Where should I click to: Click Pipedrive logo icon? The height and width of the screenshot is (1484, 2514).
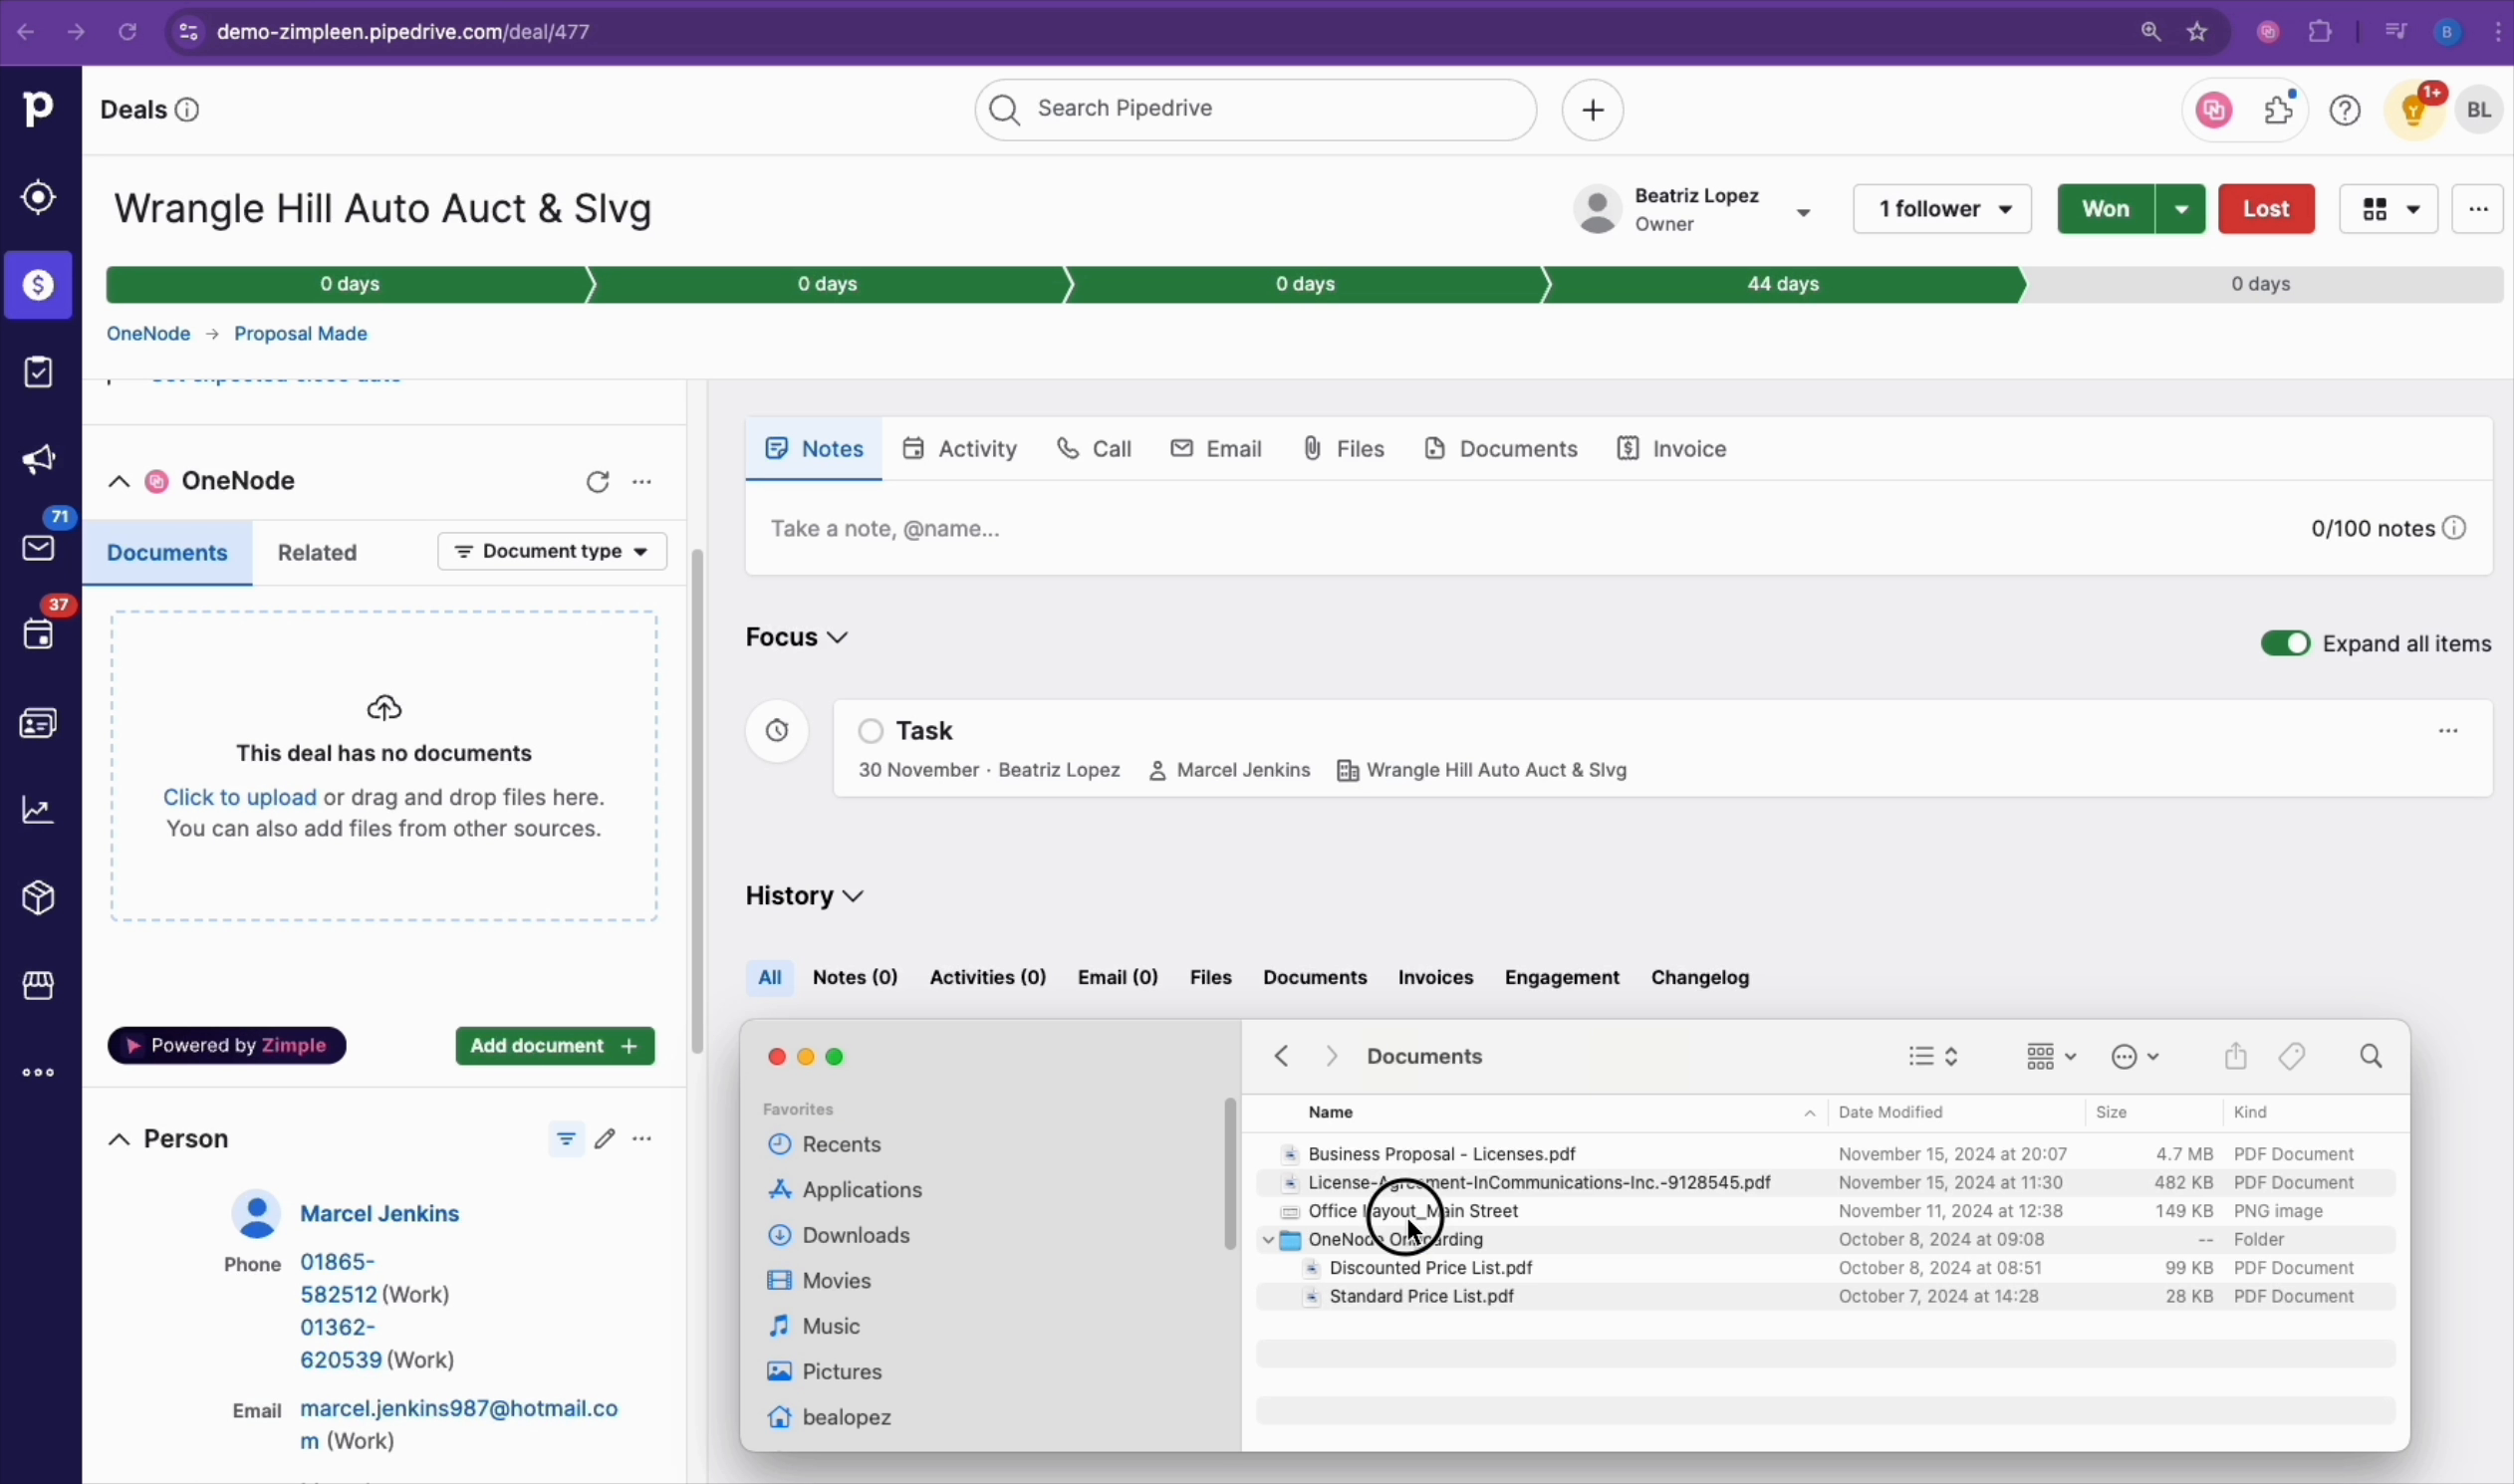pos(38,108)
